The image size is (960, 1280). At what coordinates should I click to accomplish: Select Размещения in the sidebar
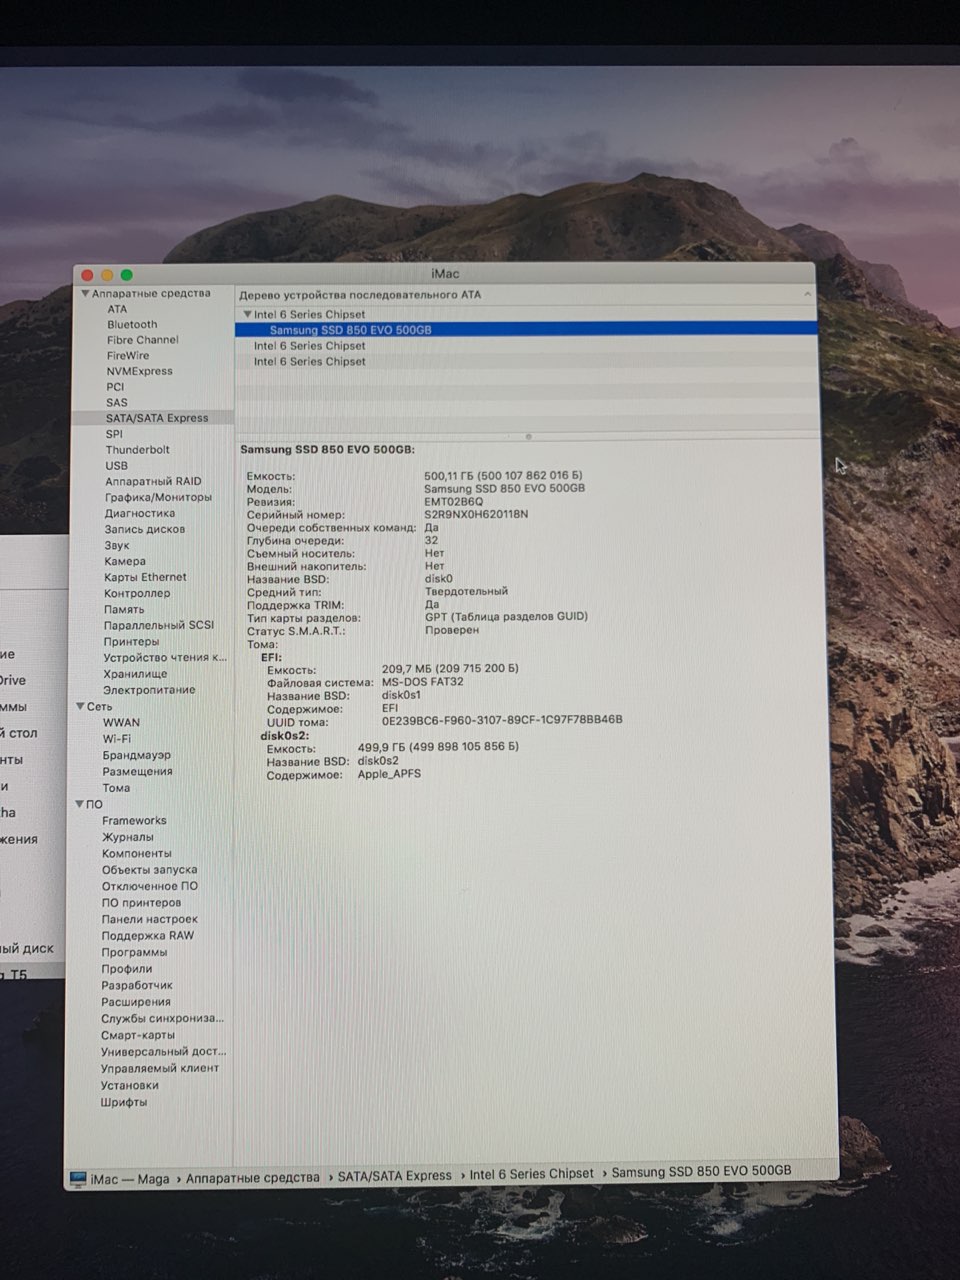(x=137, y=771)
